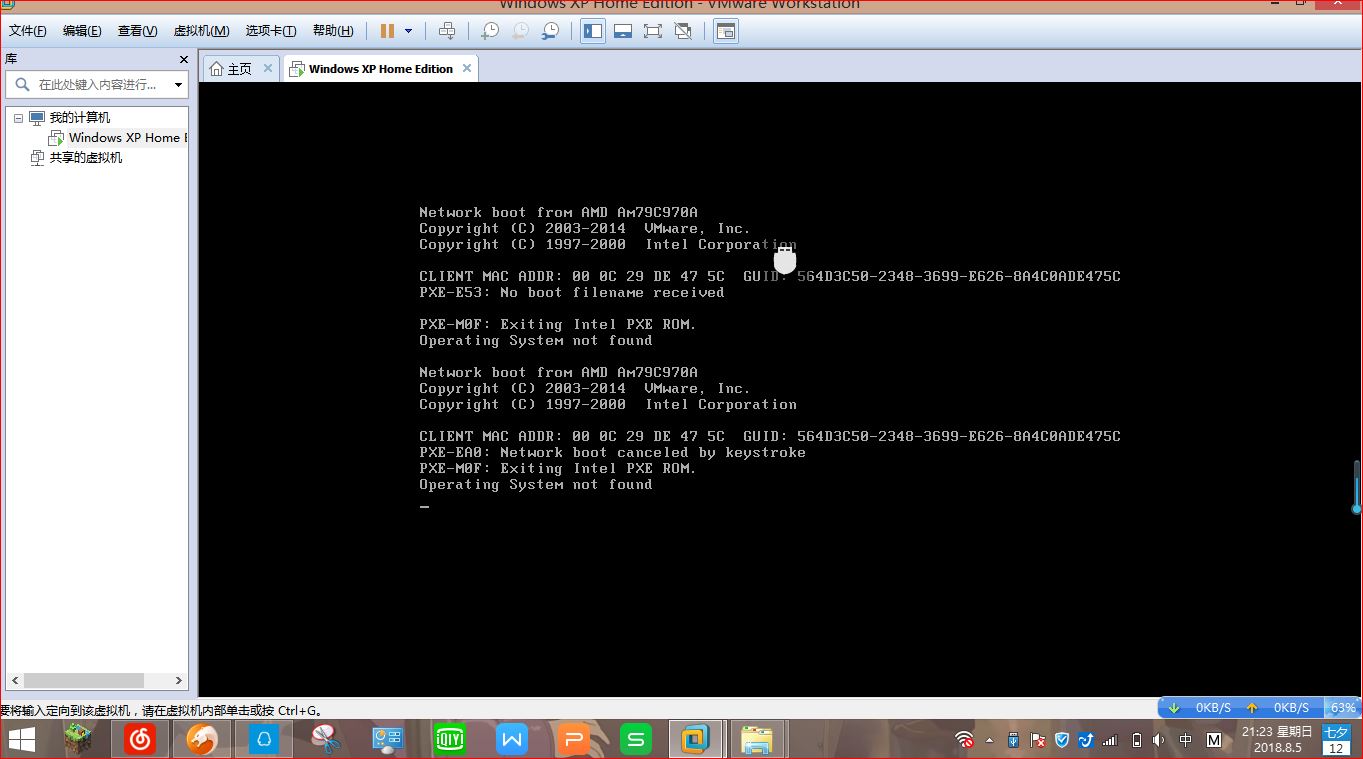Open the snapshot manager
The width and height of the screenshot is (1363, 759).
(x=550, y=31)
